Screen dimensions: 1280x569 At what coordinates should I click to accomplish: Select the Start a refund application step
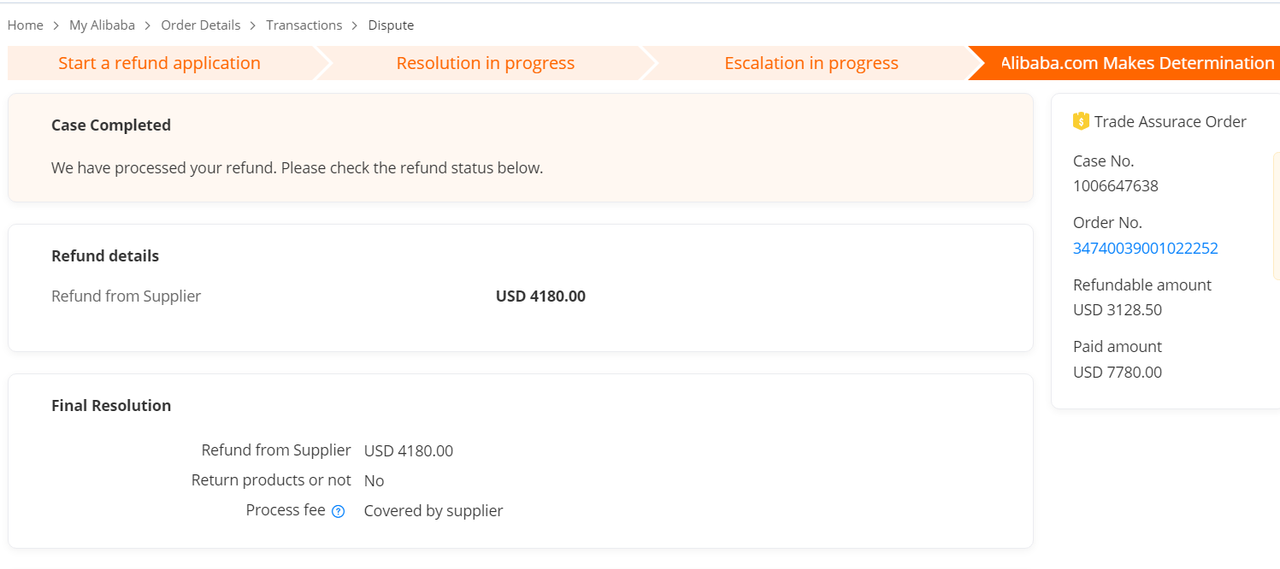pos(159,63)
